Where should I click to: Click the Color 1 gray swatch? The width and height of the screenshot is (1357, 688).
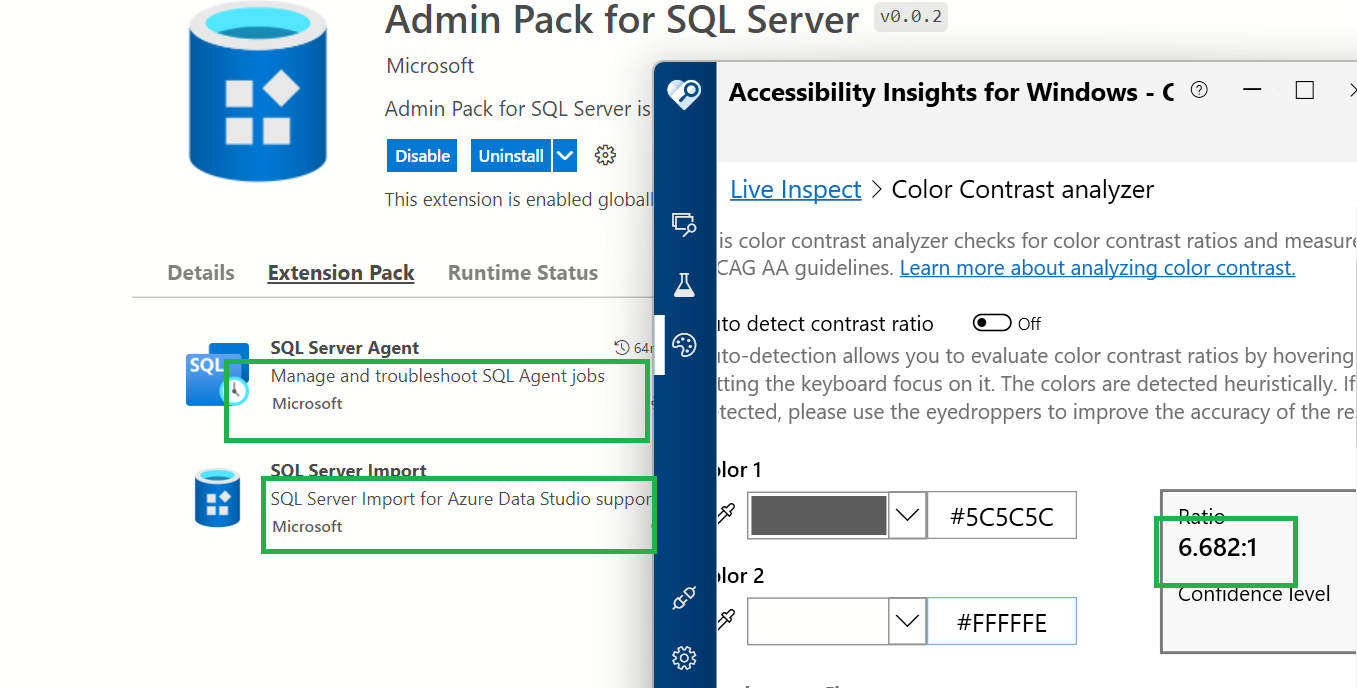point(817,514)
